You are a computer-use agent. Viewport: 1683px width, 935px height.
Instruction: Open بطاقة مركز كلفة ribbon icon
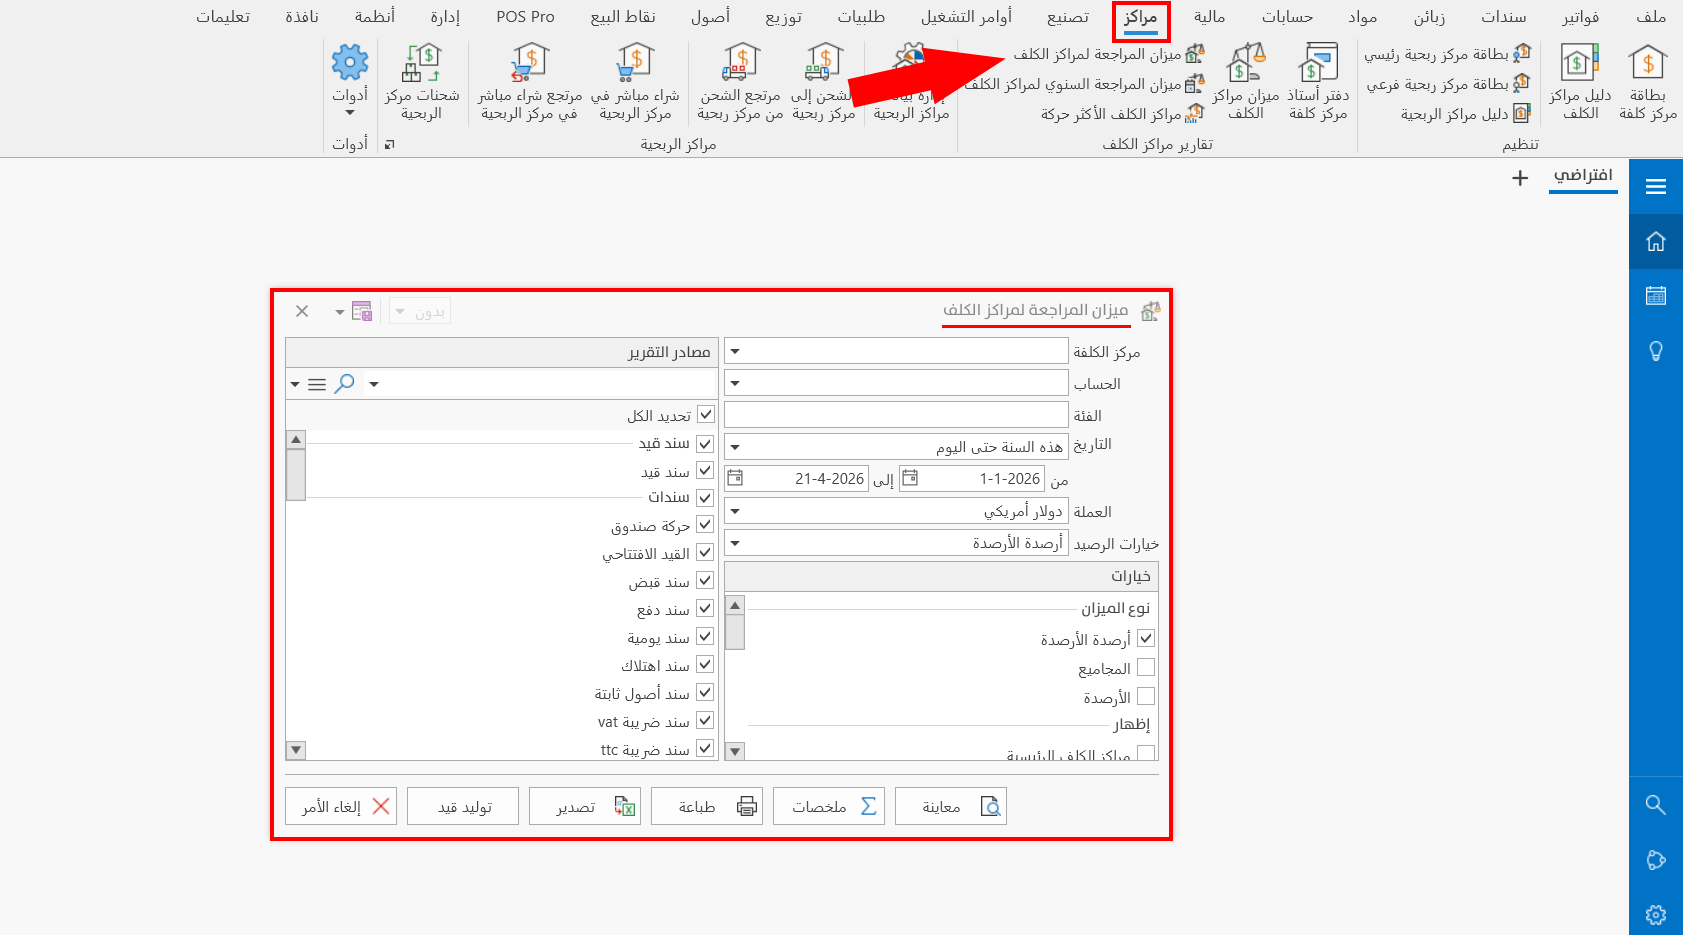[1647, 82]
